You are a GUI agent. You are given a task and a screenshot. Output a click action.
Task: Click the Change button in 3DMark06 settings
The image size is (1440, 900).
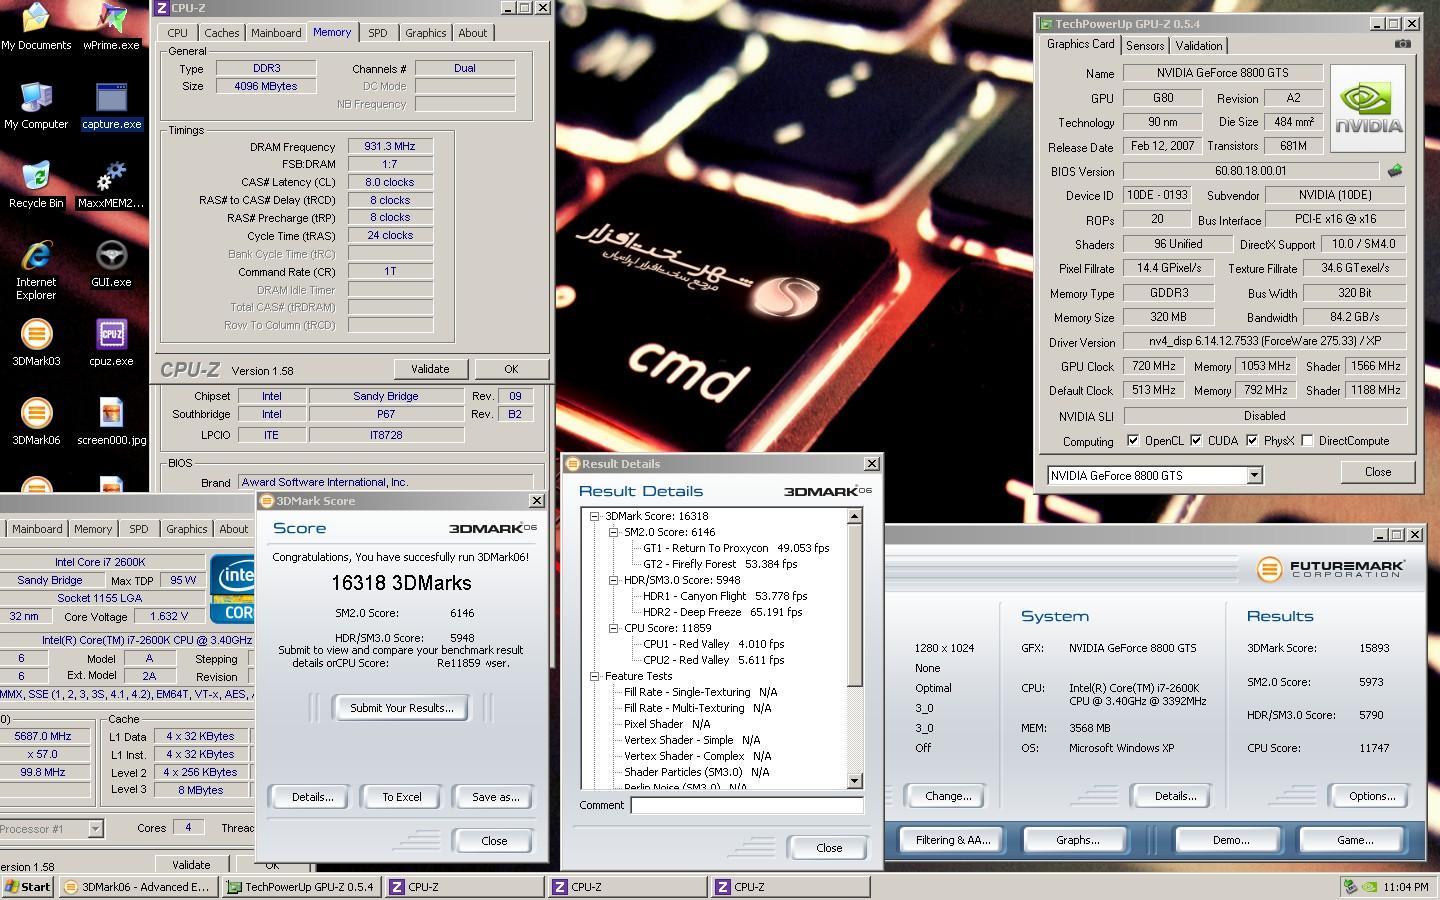point(948,796)
